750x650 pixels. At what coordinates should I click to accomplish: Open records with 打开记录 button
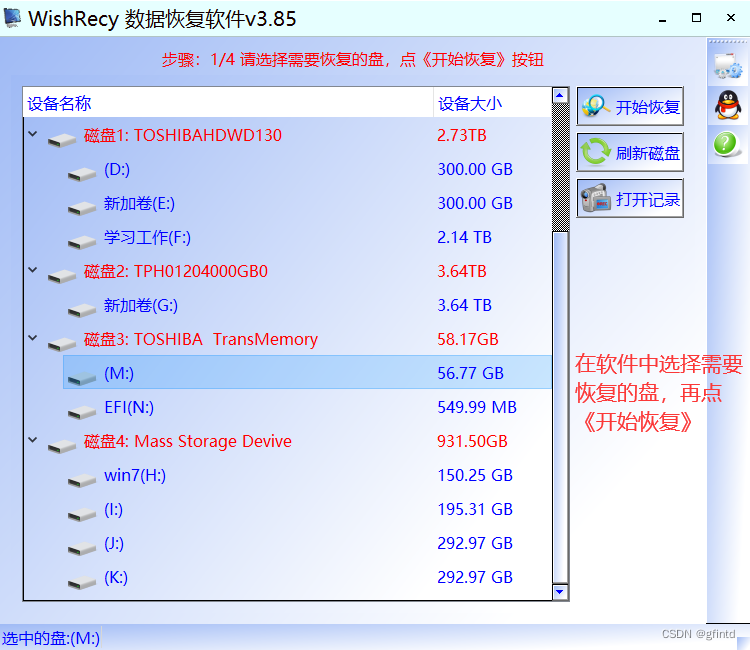coord(630,198)
